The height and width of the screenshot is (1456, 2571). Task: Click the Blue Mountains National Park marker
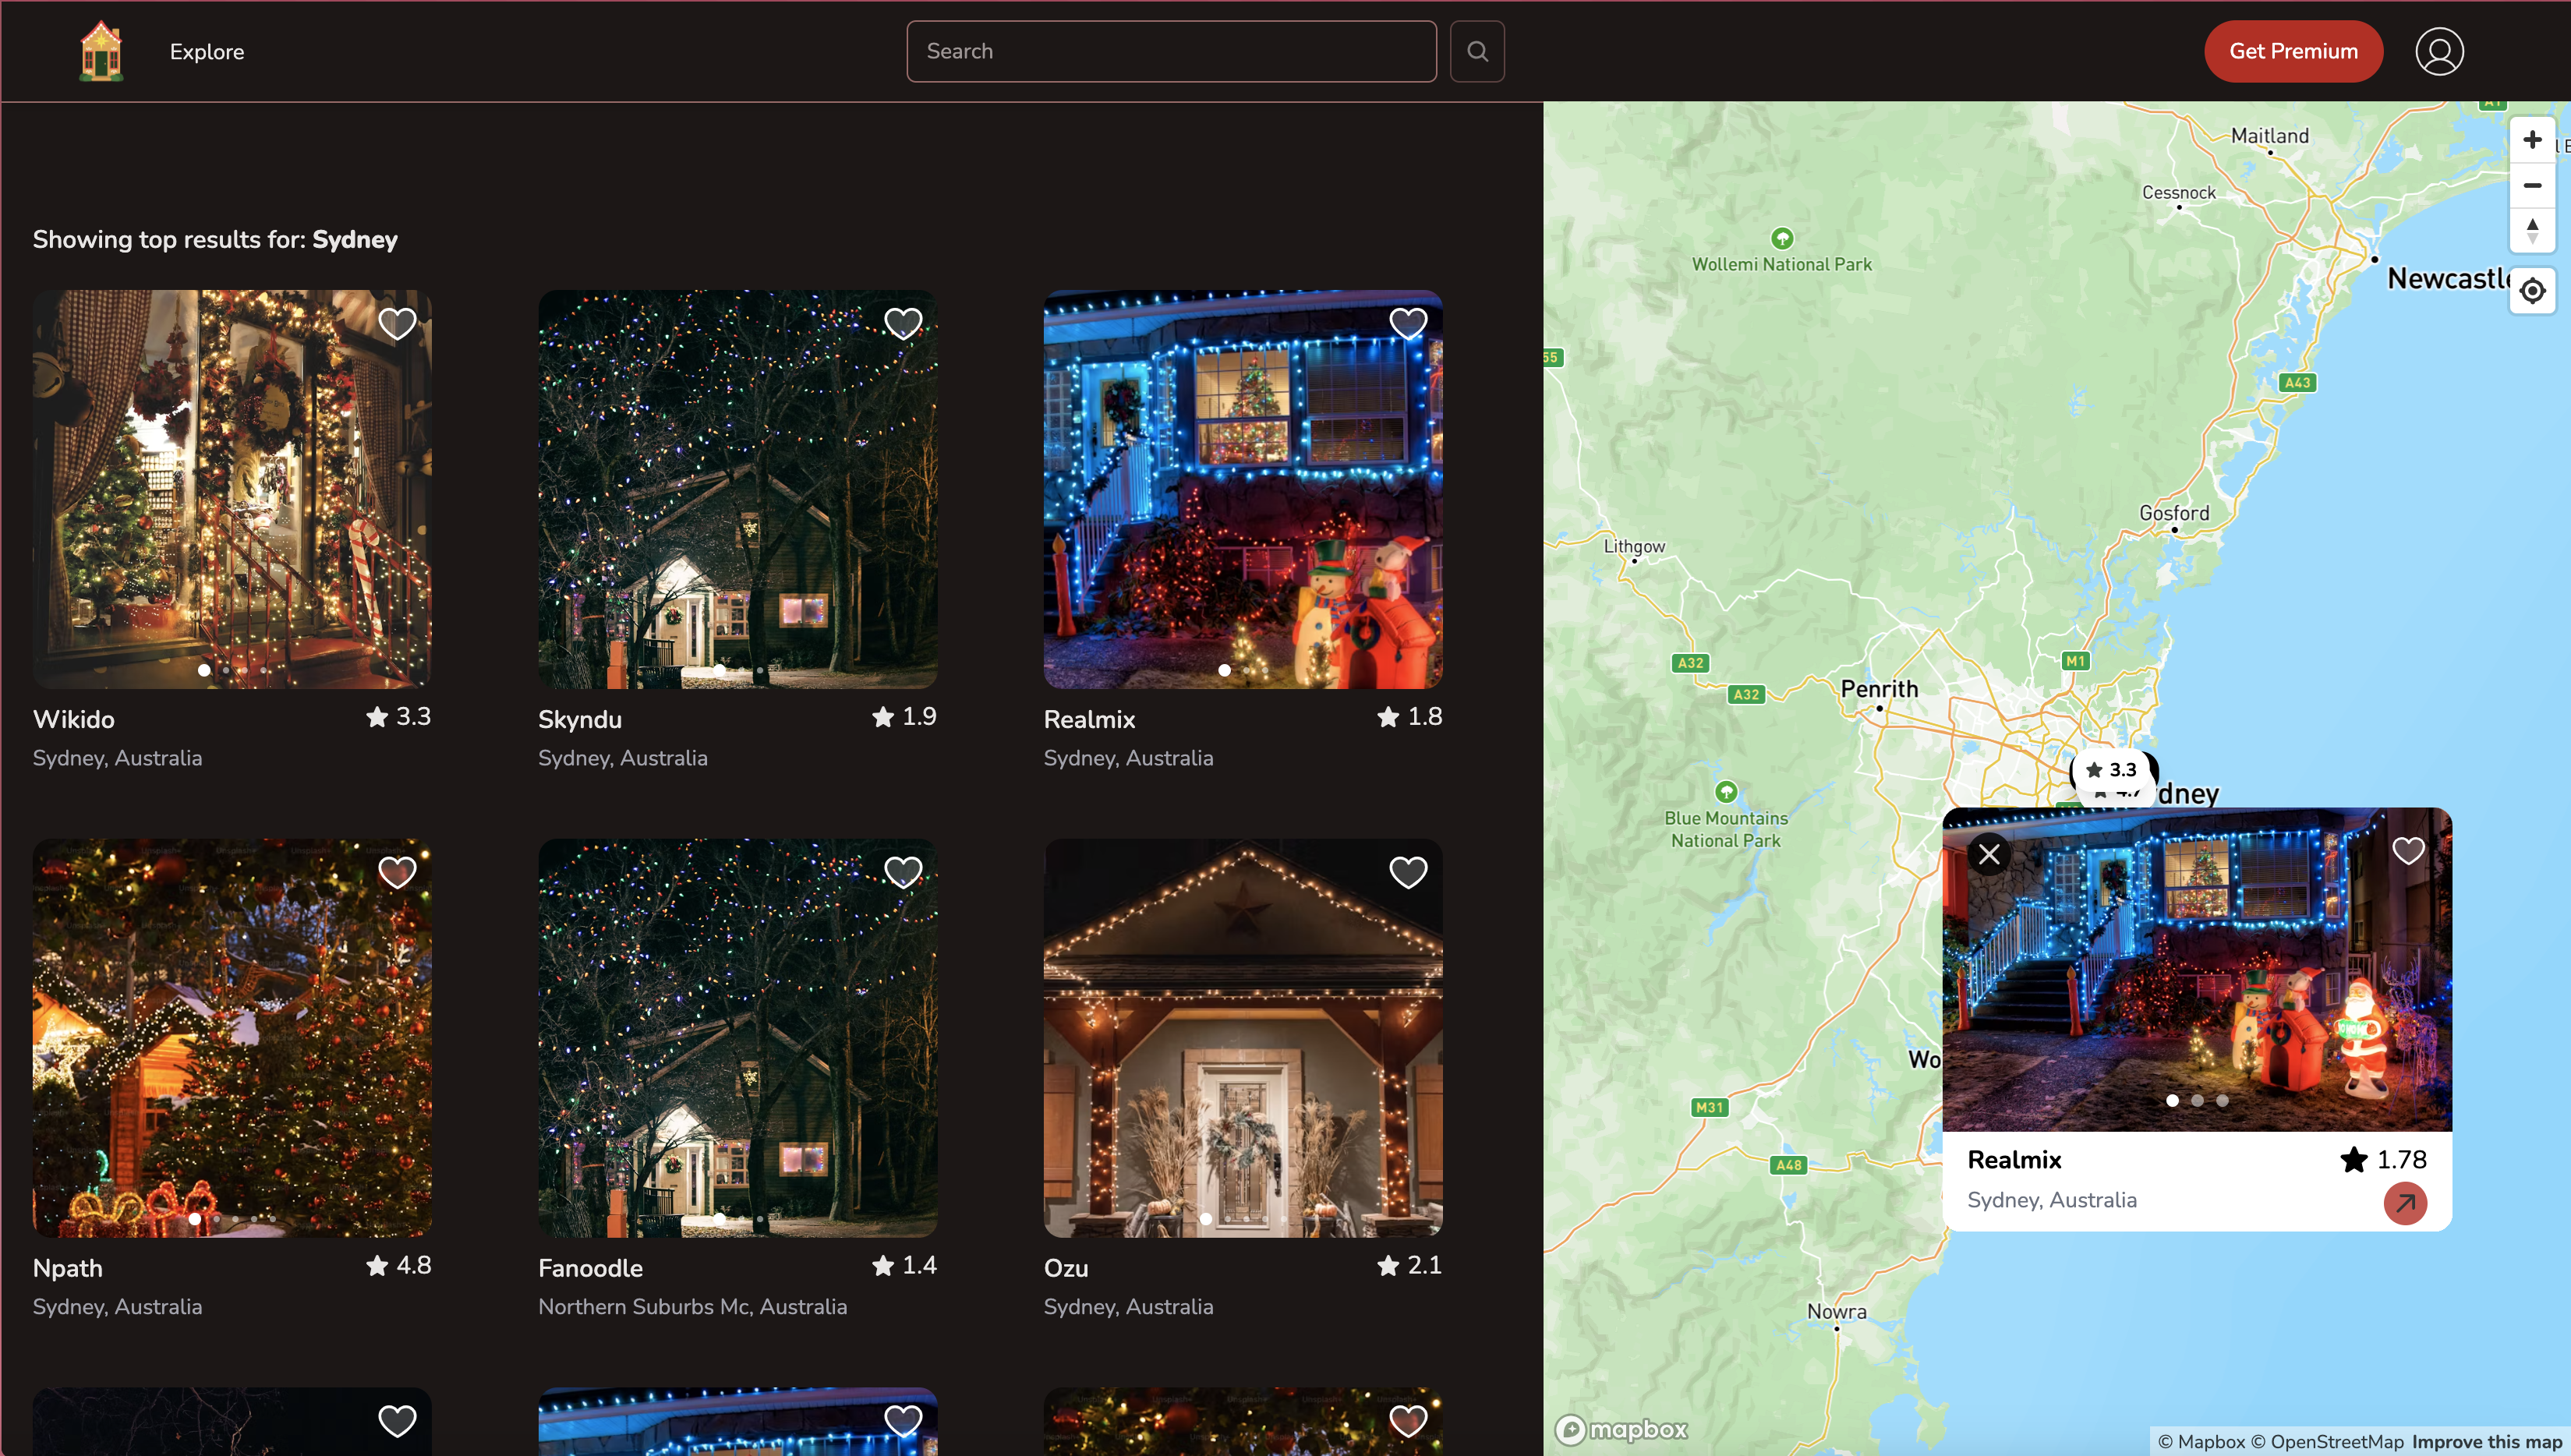[x=1725, y=792]
